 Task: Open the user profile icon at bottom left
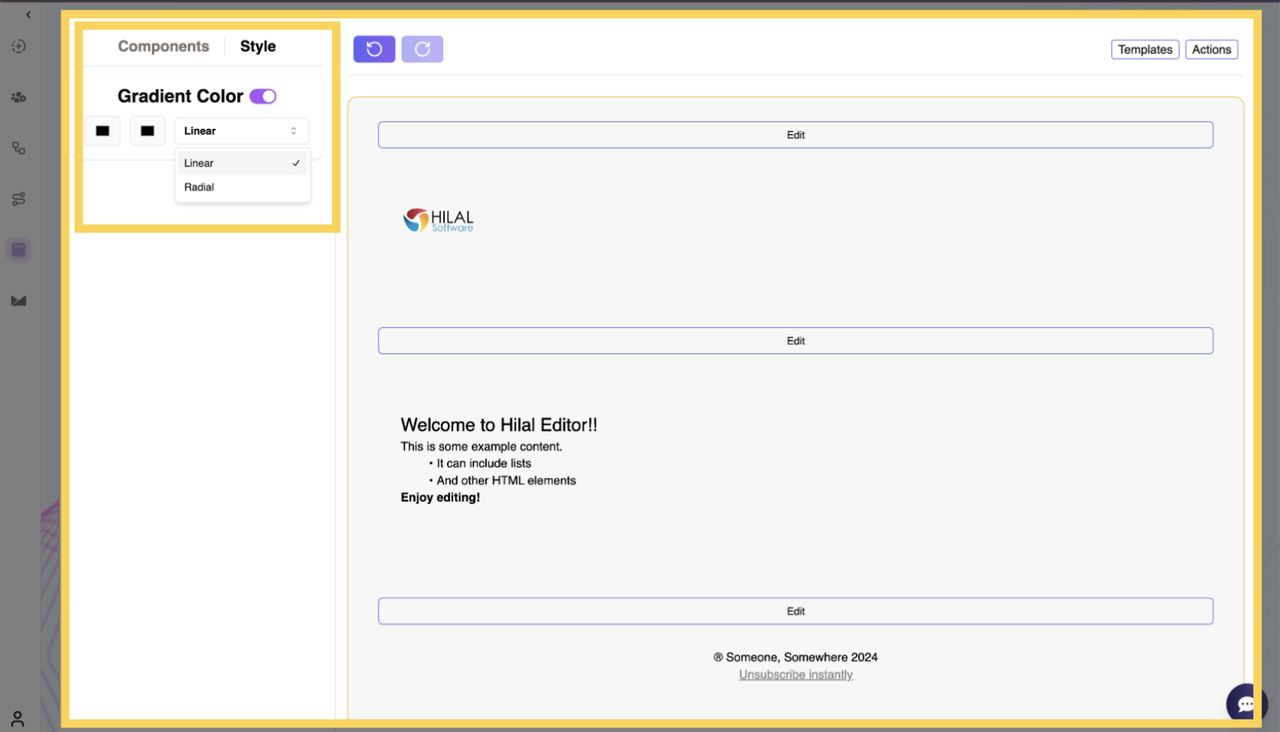point(17,718)
